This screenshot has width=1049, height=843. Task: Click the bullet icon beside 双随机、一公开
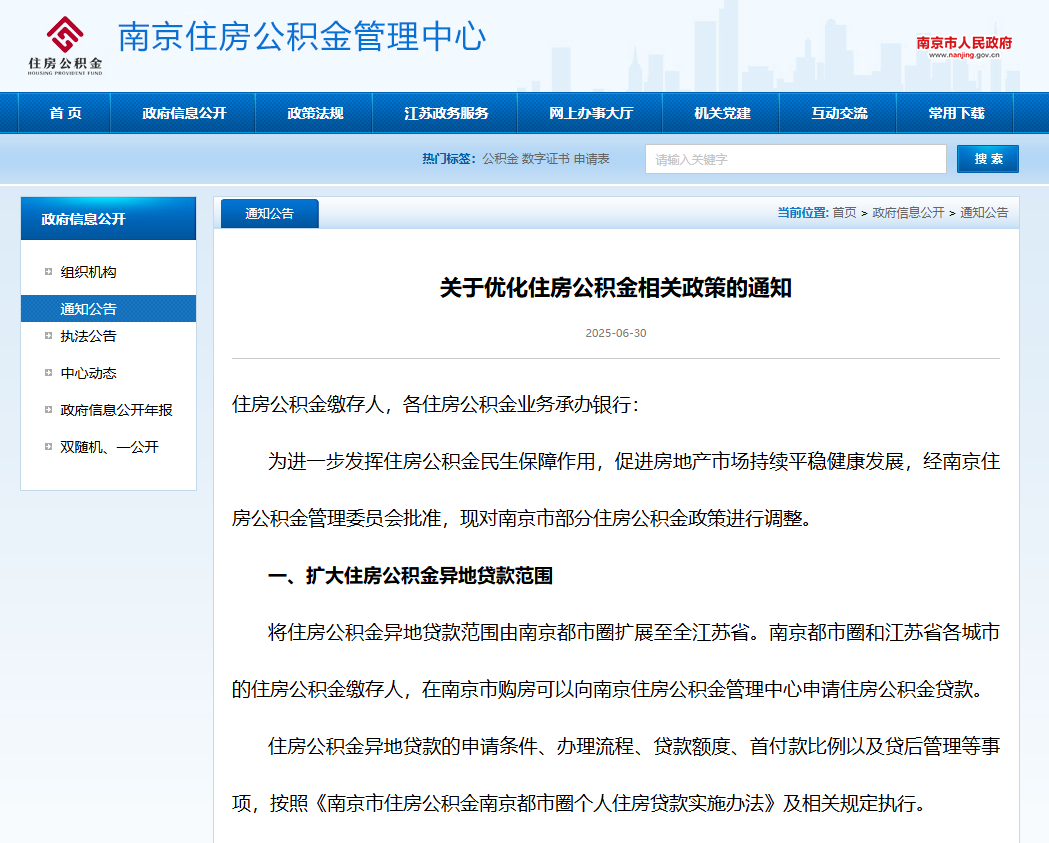click(x=48, y=446)
